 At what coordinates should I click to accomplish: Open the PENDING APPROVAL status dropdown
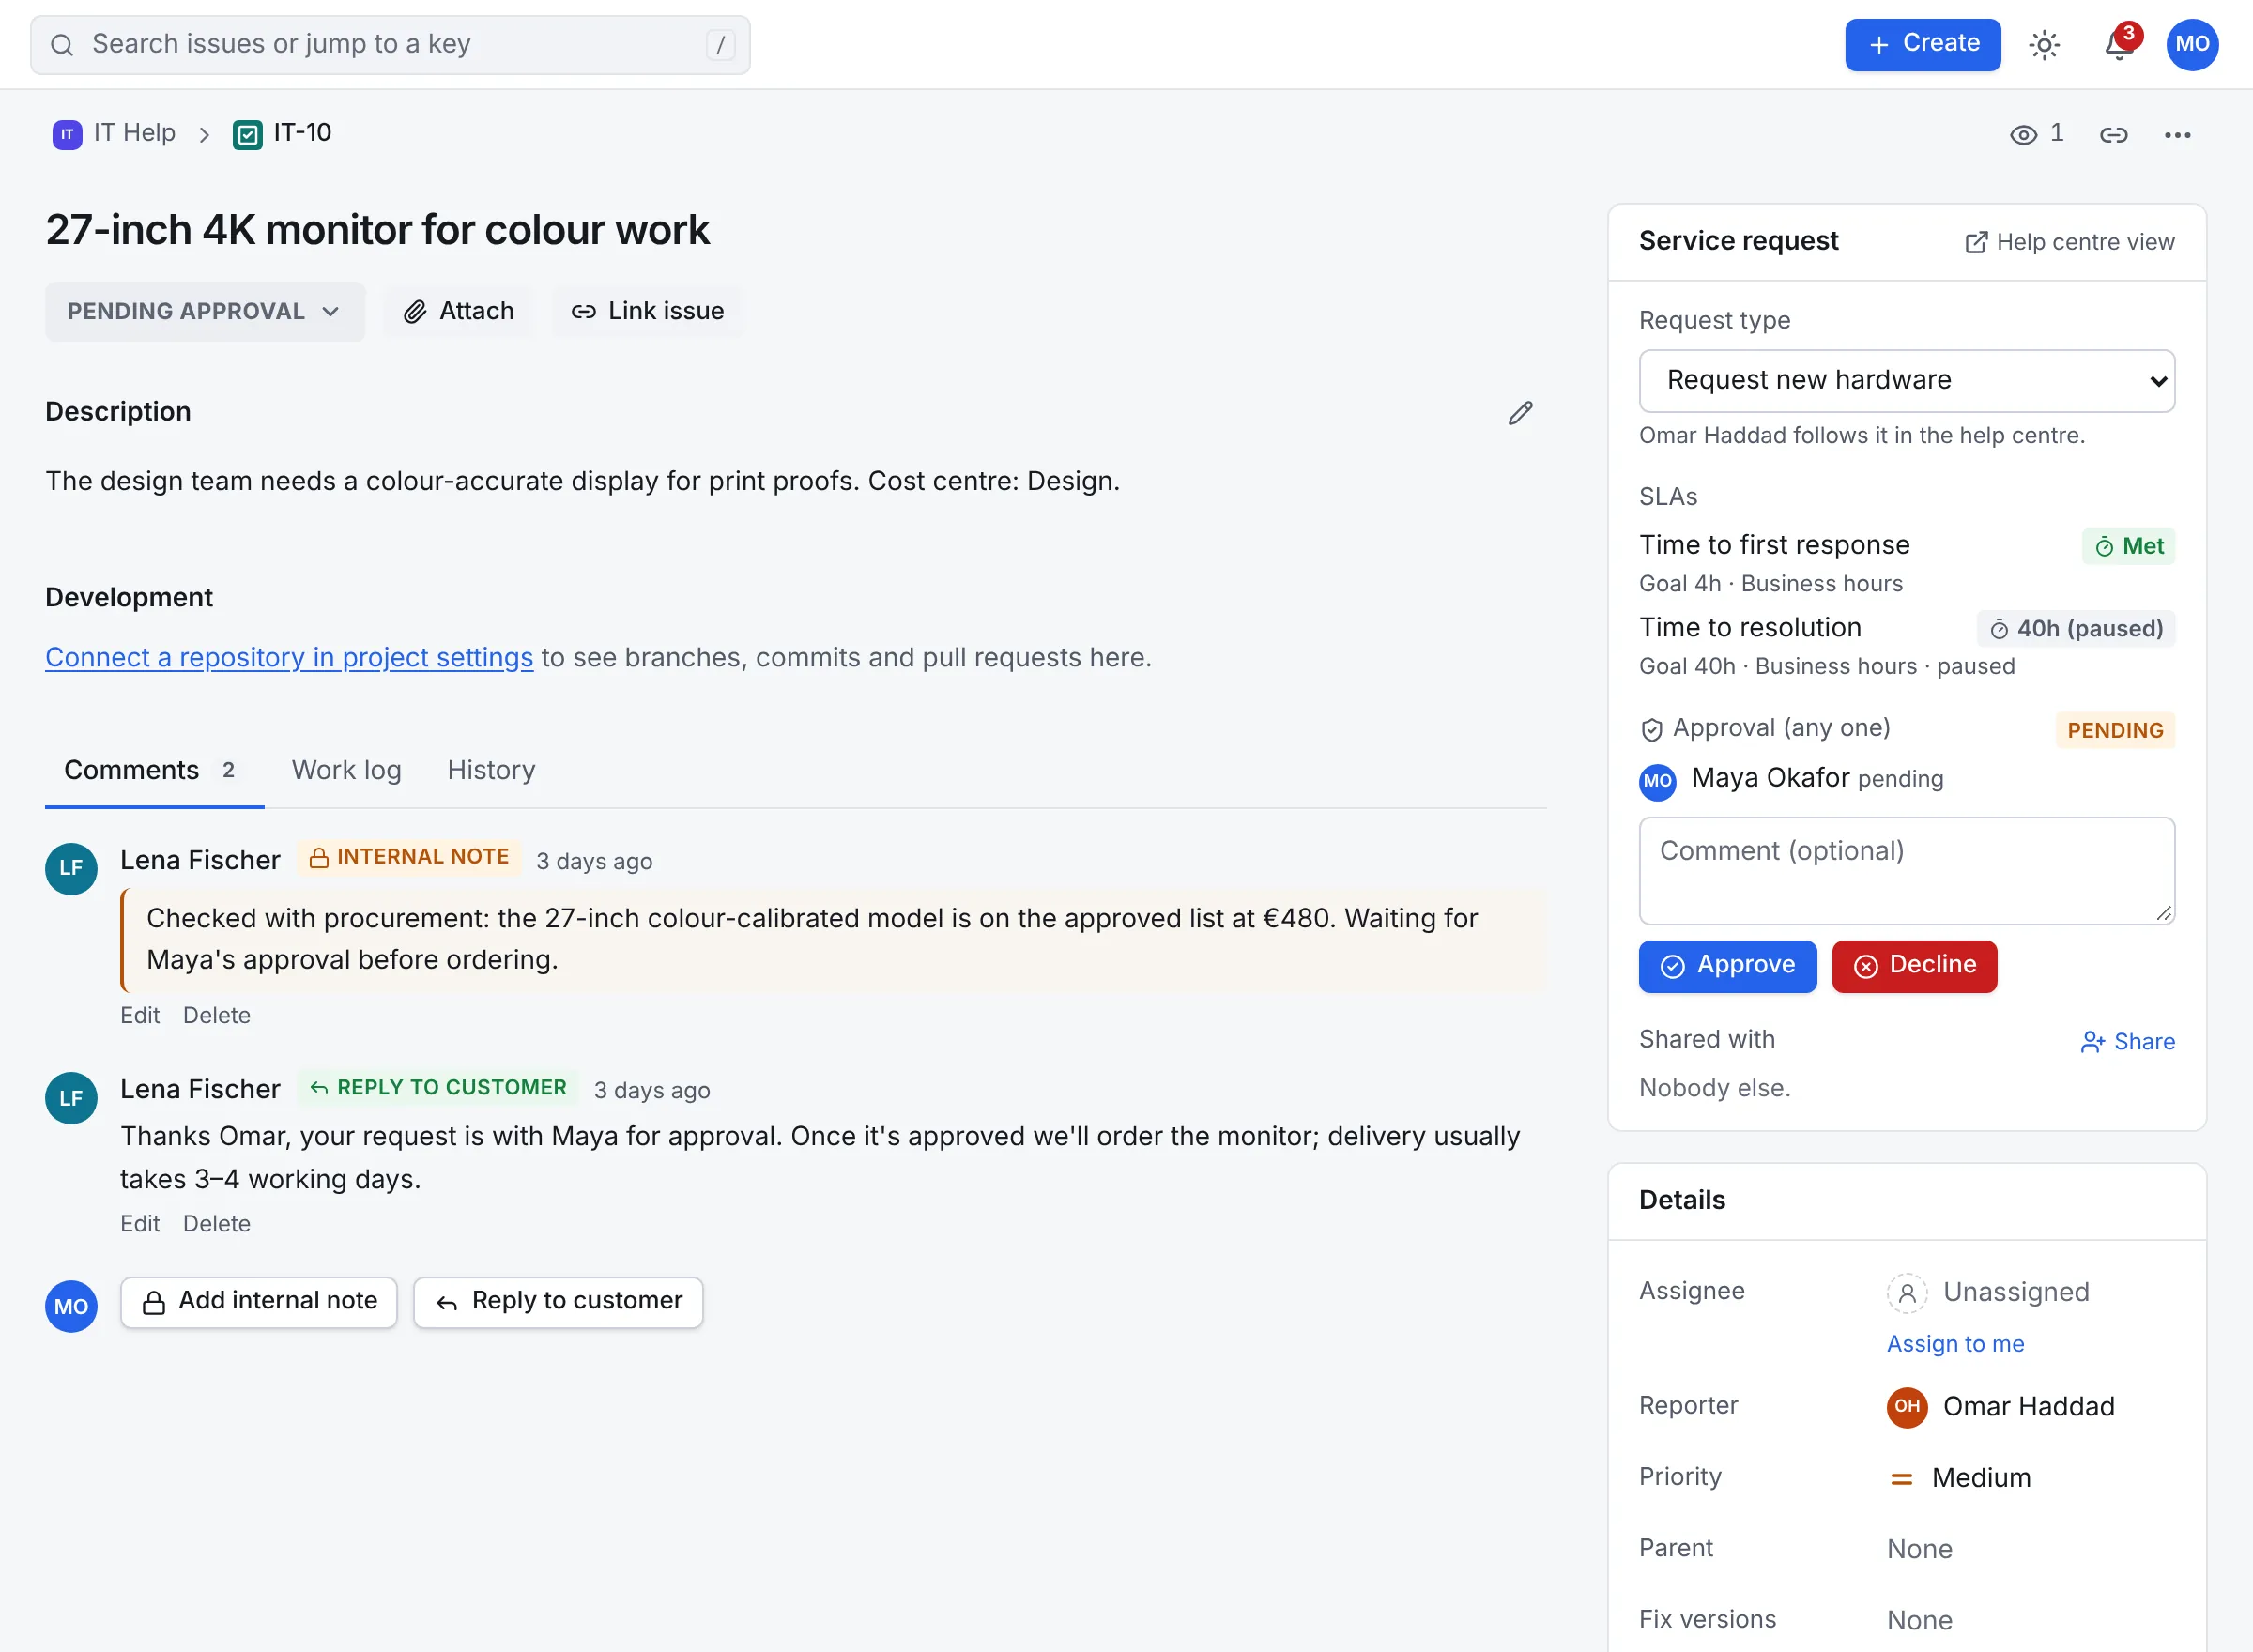[x=205, y=312]
